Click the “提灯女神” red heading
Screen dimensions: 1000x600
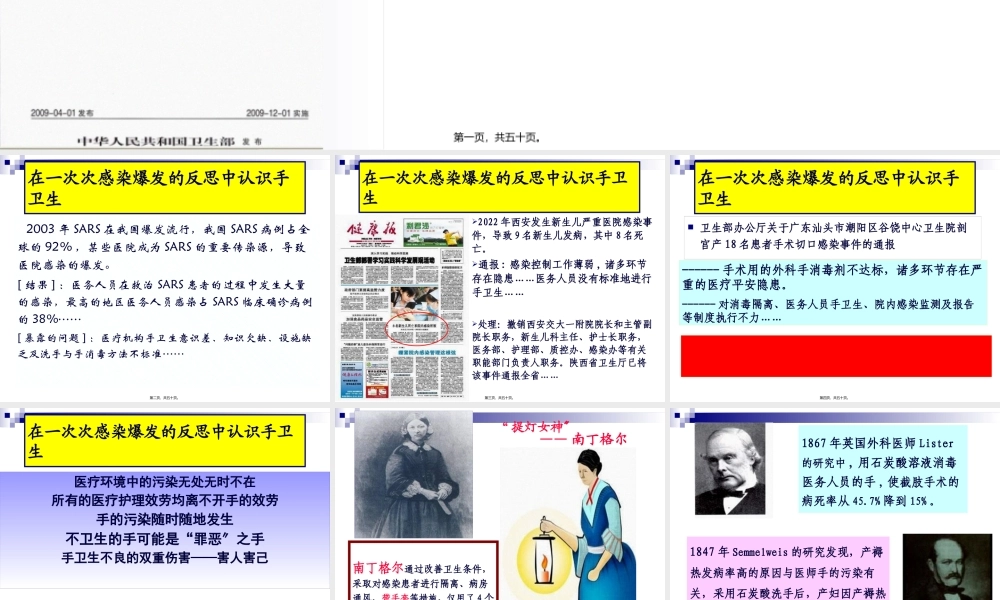[x=563, y=433]
